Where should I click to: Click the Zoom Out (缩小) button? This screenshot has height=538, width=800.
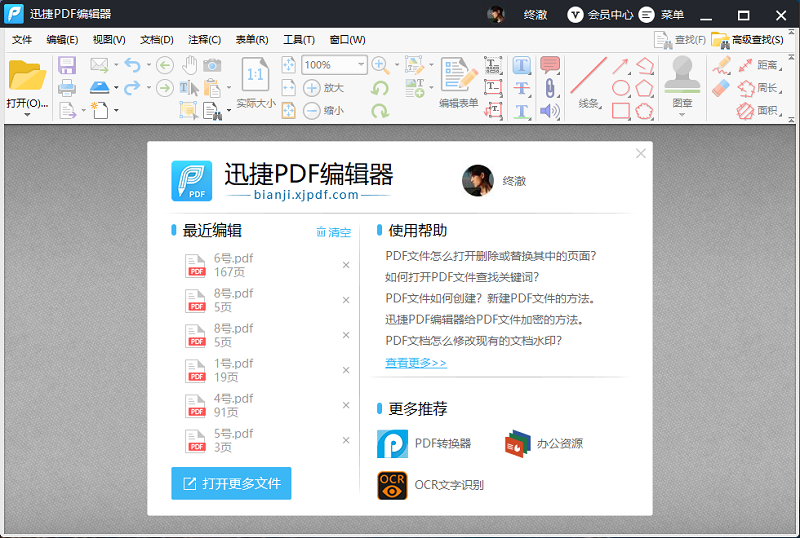point(323,110)
